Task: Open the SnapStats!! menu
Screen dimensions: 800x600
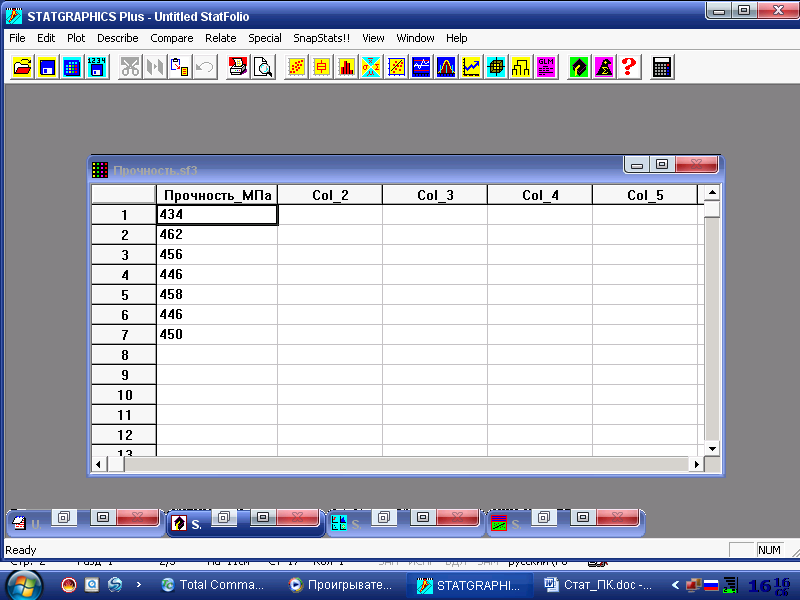Action: pos(321,38)
